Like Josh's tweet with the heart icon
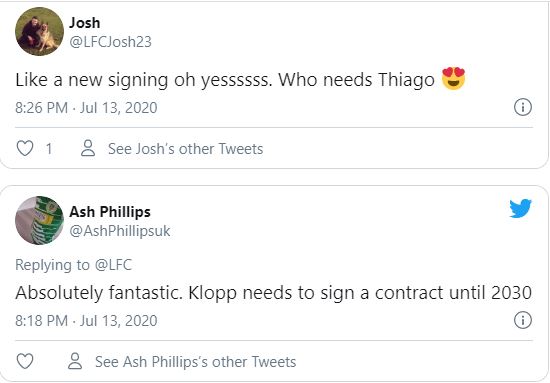The image size is (550, 383). [x=25, y=148]
